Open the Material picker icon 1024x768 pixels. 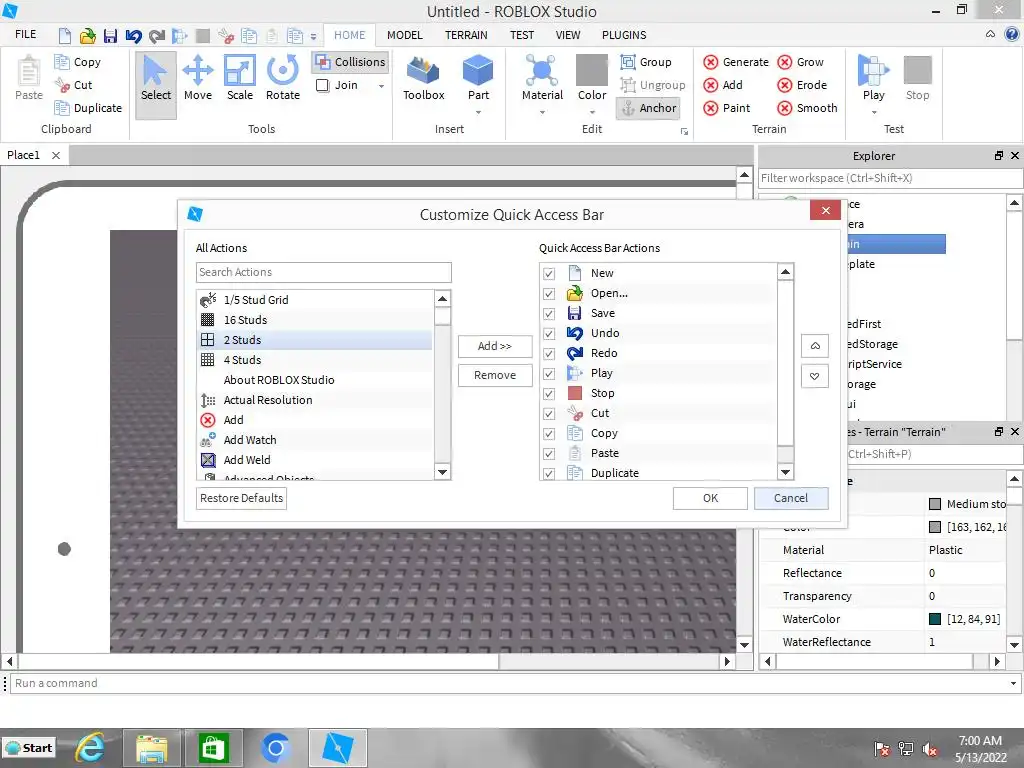(542, 70)
